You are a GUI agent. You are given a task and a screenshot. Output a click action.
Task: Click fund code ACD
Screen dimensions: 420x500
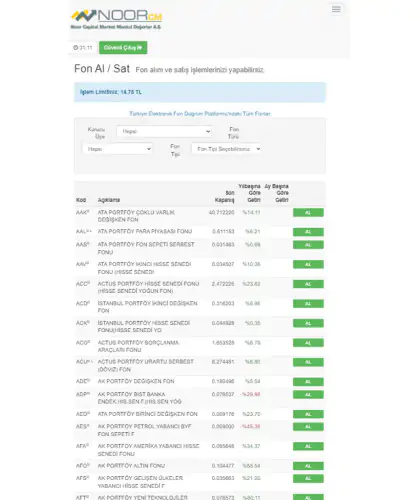(83, 303)
